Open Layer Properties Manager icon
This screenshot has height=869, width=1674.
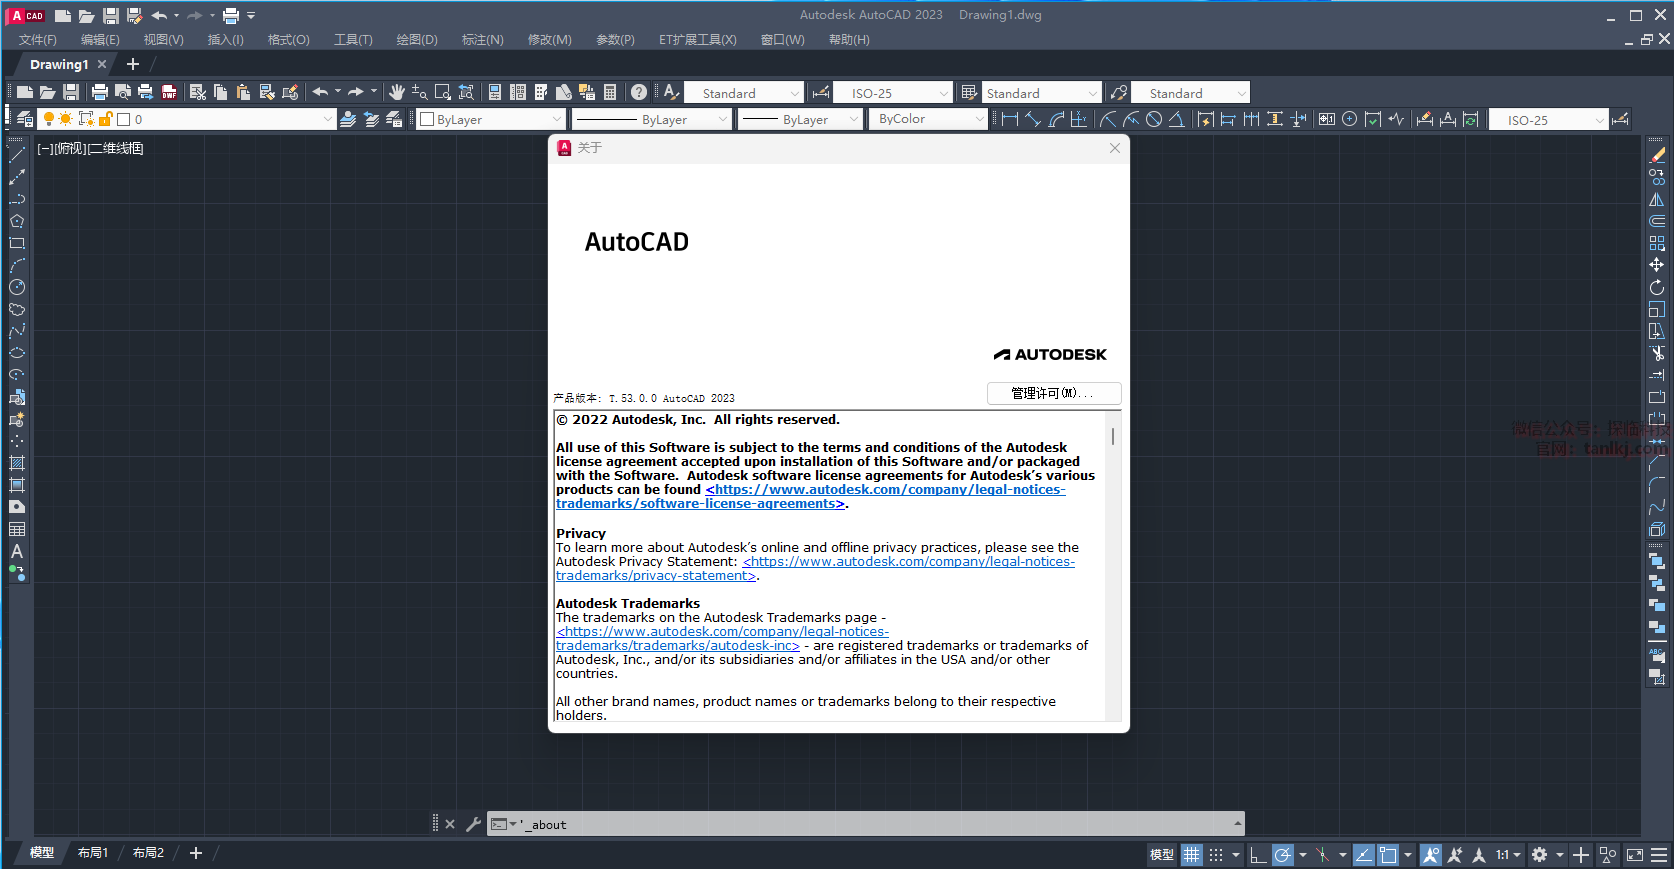pos(24,119)
